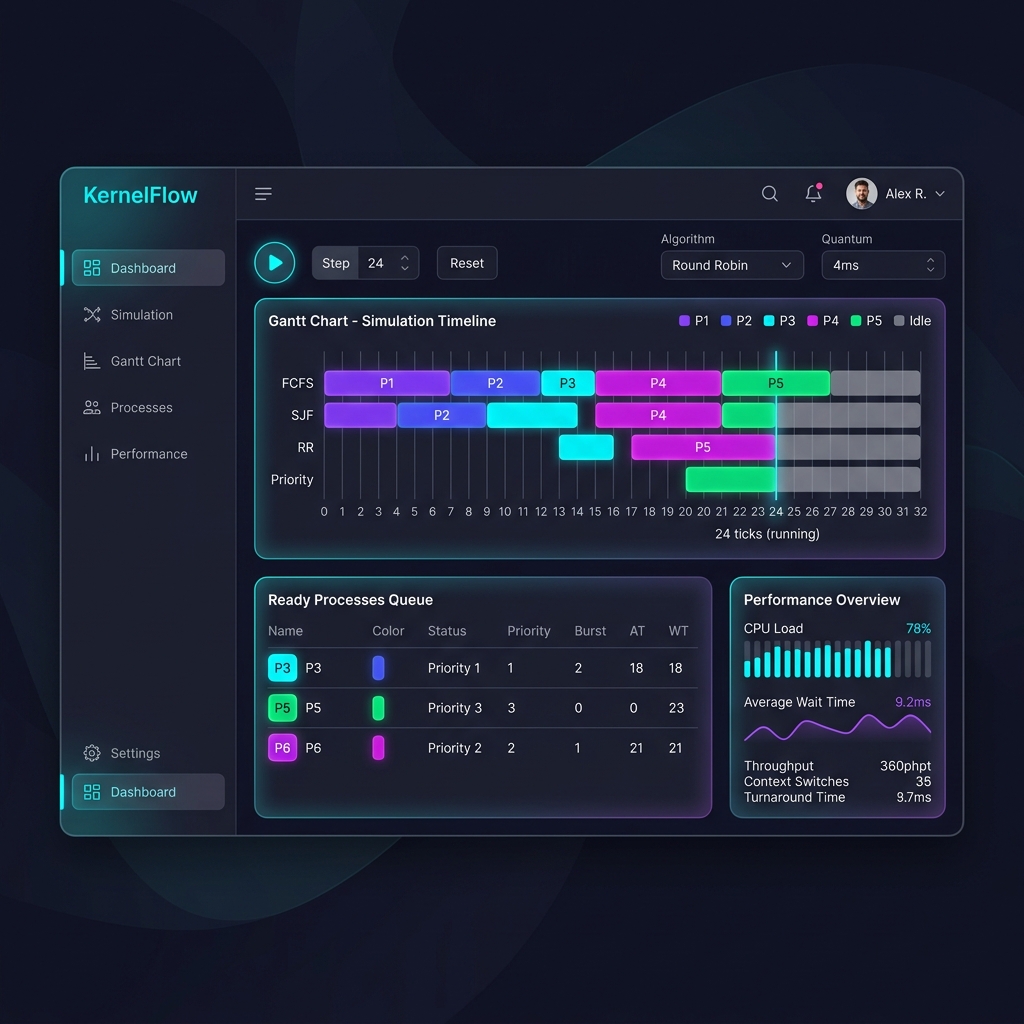Screen dimensions: 1024x1024
Task: Select the P4 bar in FCFS row
Action: [x=658, y=383]
